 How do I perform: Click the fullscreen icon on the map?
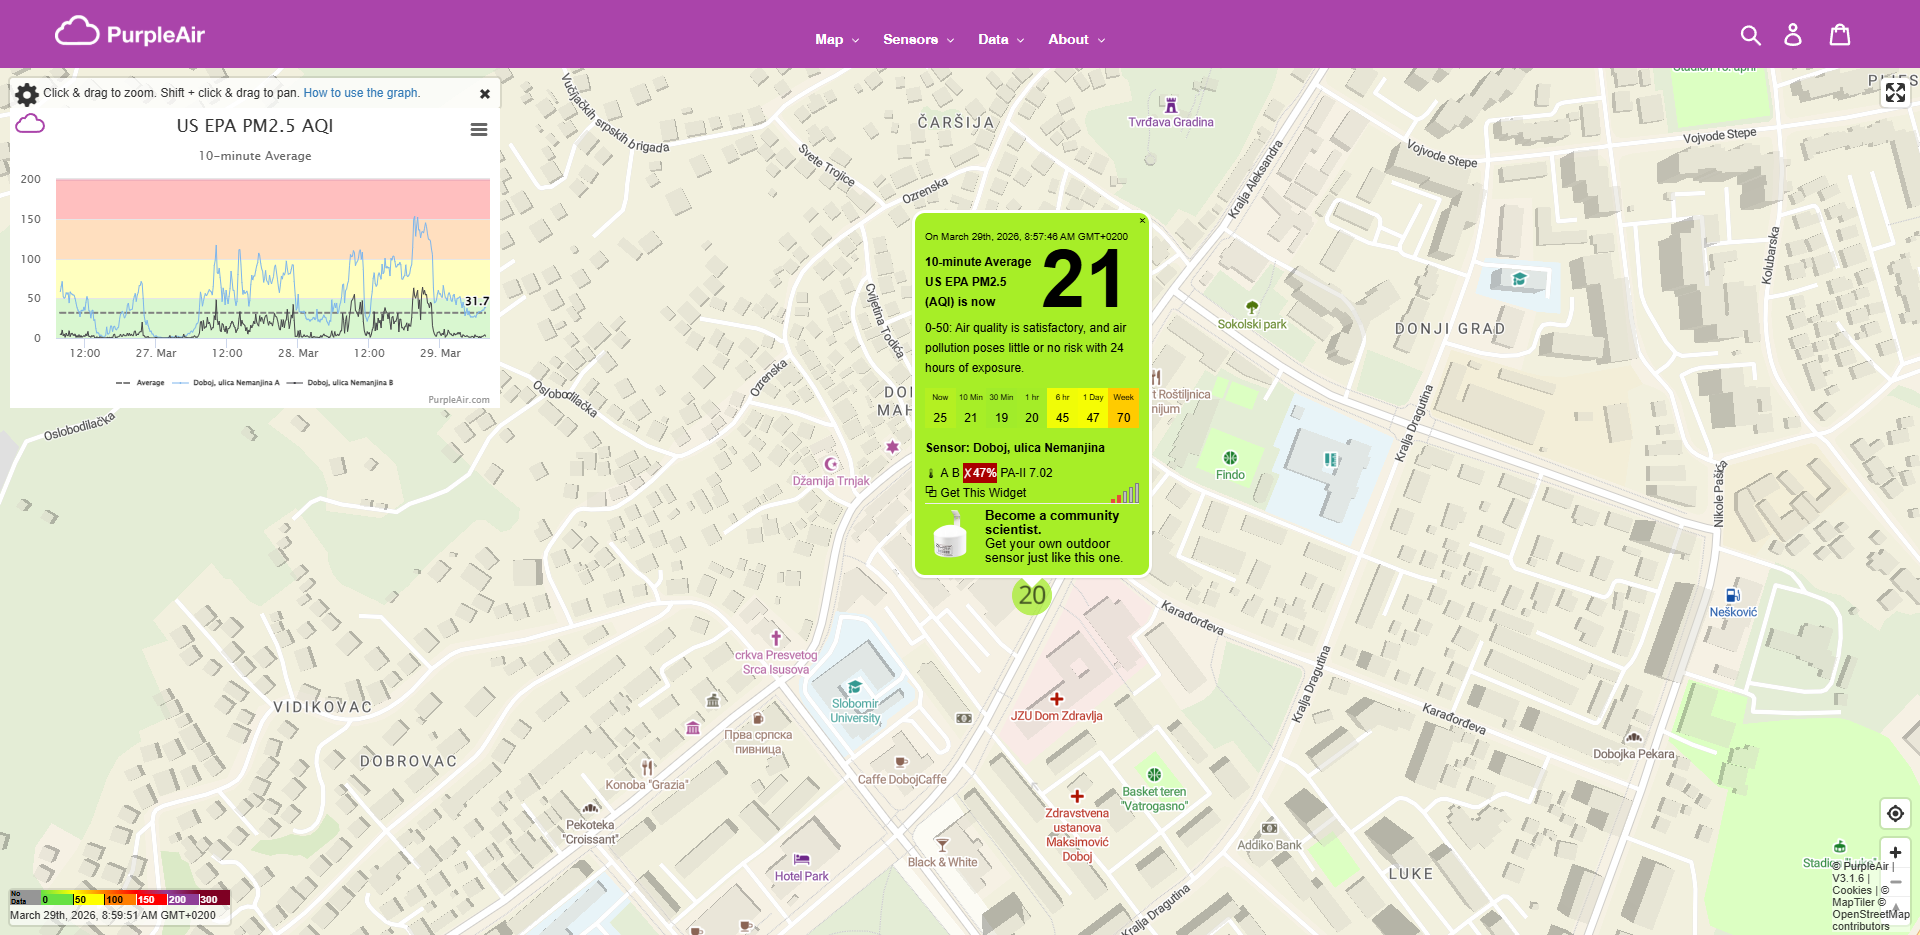(1895, 92)
